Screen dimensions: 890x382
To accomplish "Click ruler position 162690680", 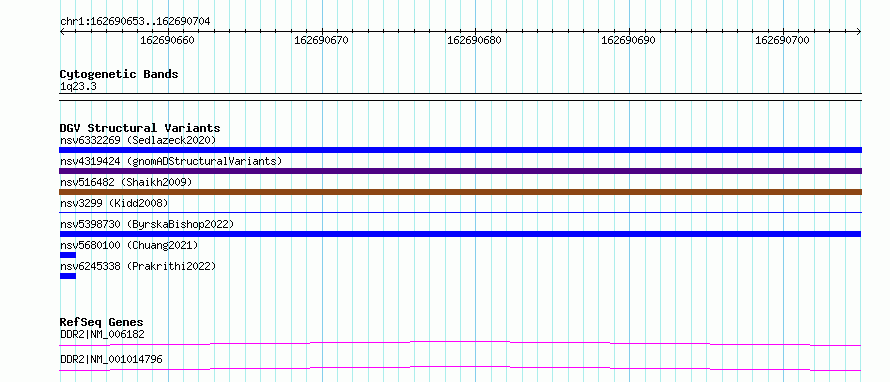I will pyautogui.click(x=475, y=40).
